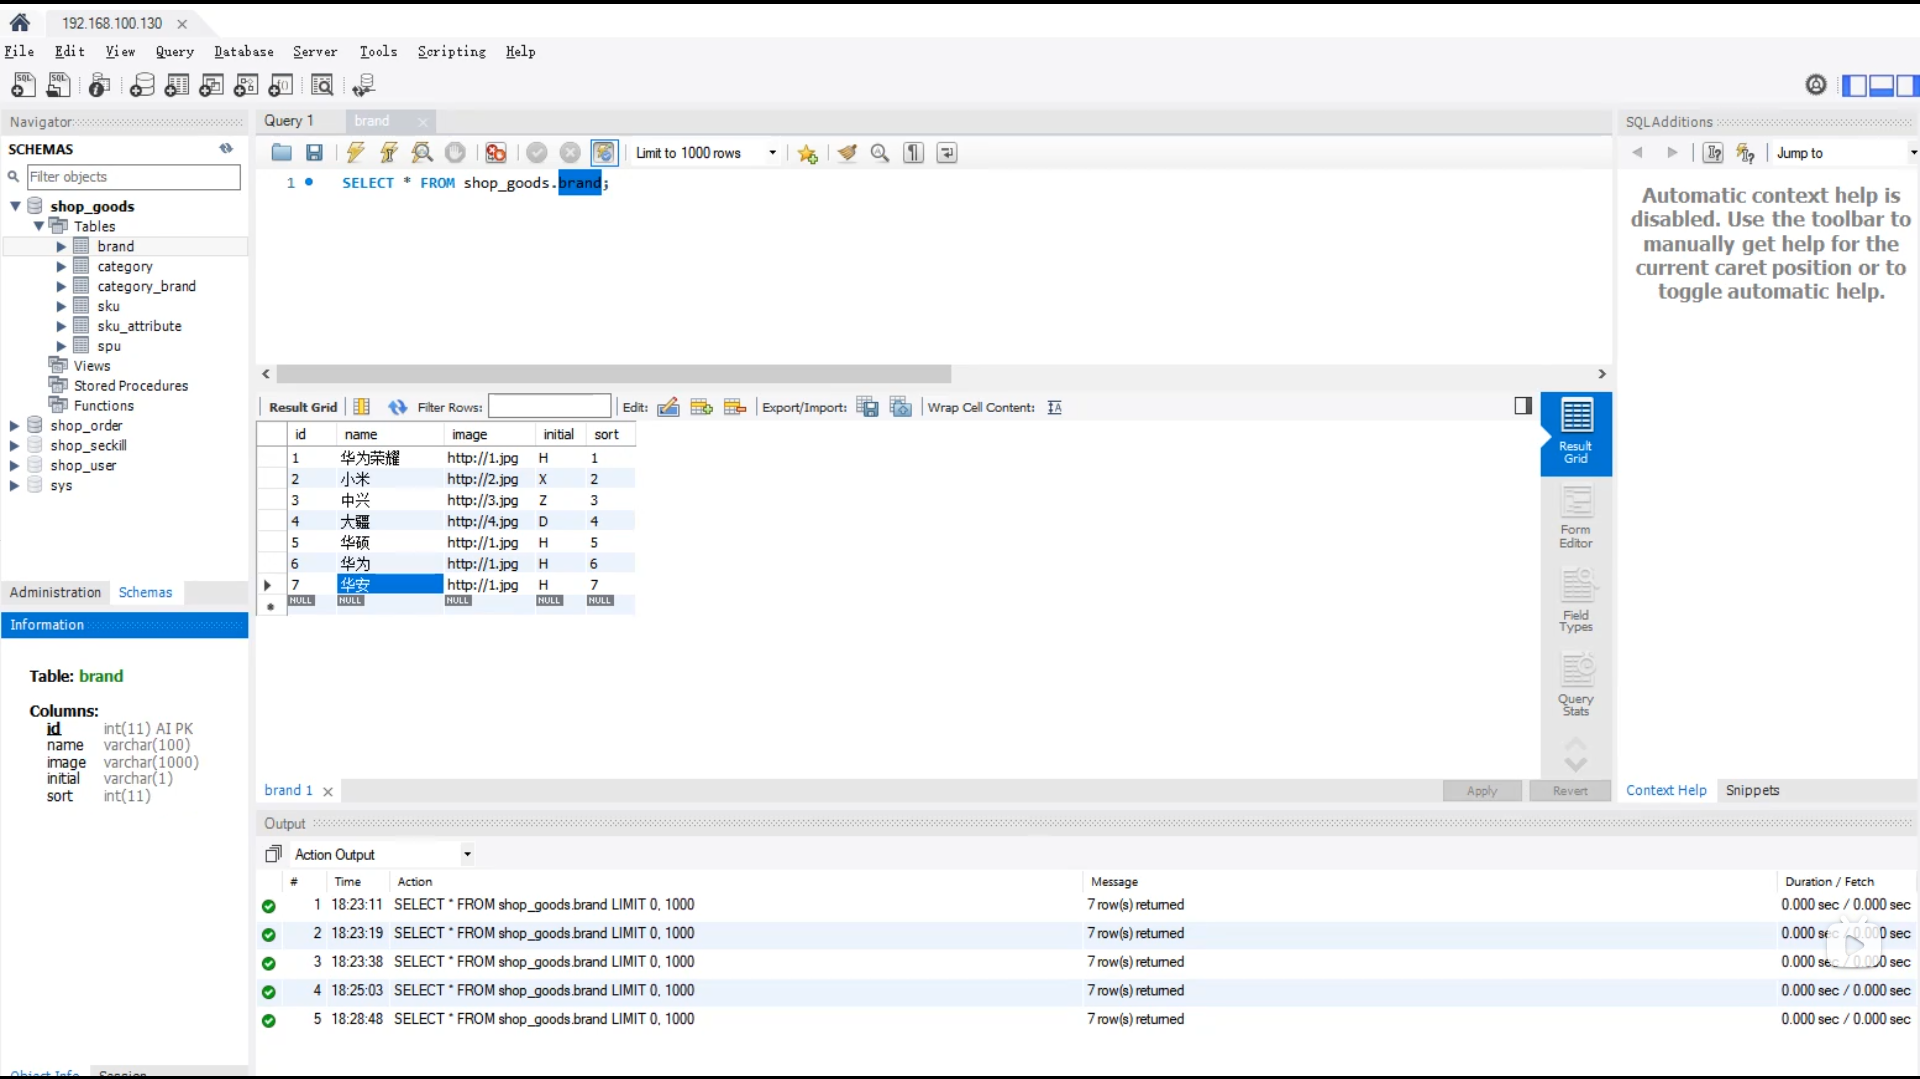Export the recordset to an external file
The image size is (1920, 1079).
pyautogui.click(x=868, y=407)
